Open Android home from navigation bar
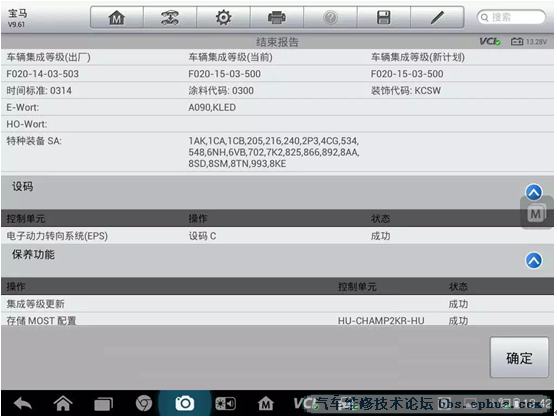Screen dimensions: 557x419 63,403
